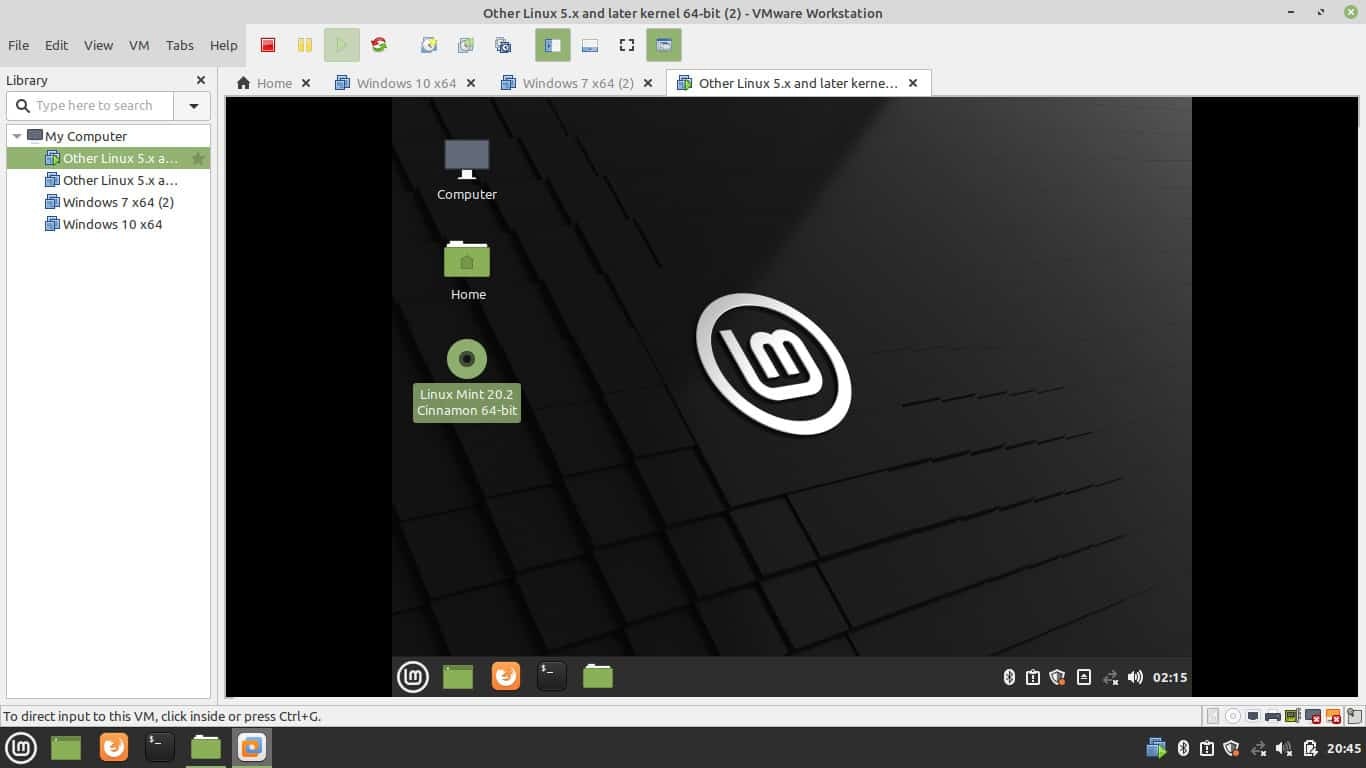Open the VM menu
The height and width of the screenshot is (768, 1366).
tap(139, 45)
